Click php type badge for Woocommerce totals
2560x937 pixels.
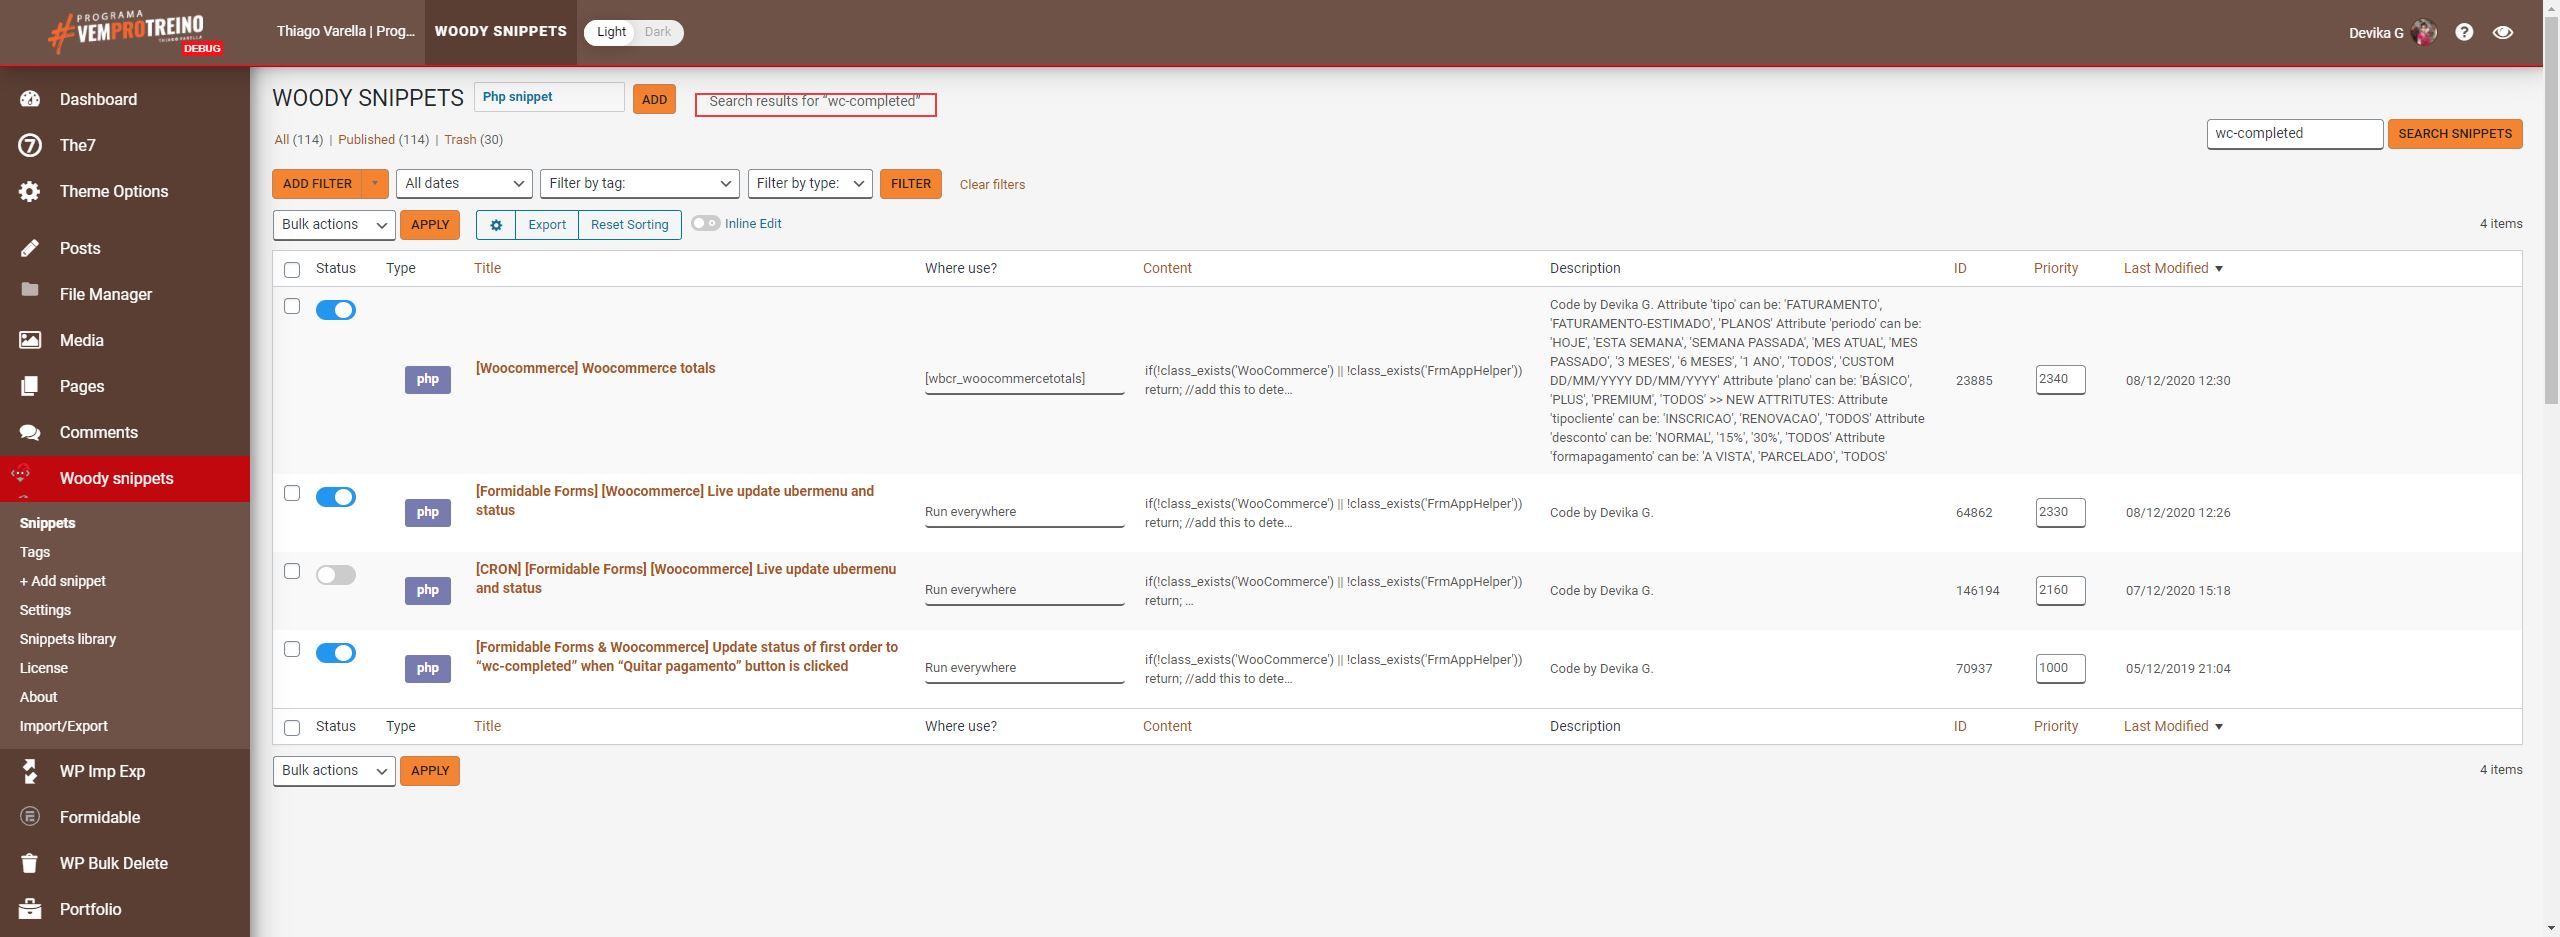tap(428, 380)
